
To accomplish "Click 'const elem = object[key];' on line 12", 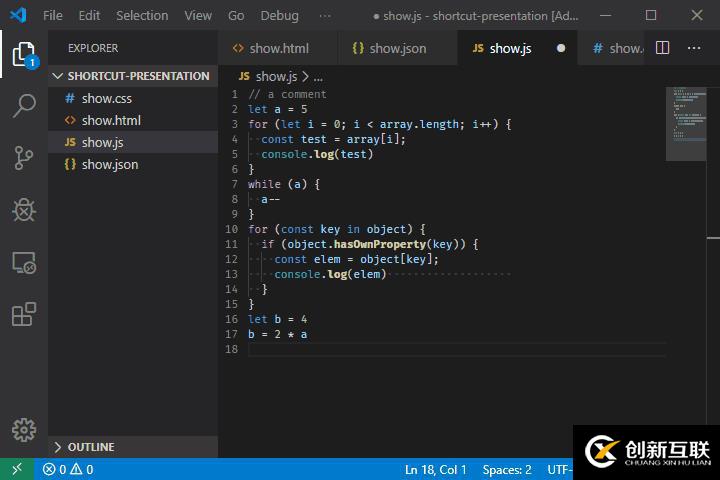I will pos(356,259).
